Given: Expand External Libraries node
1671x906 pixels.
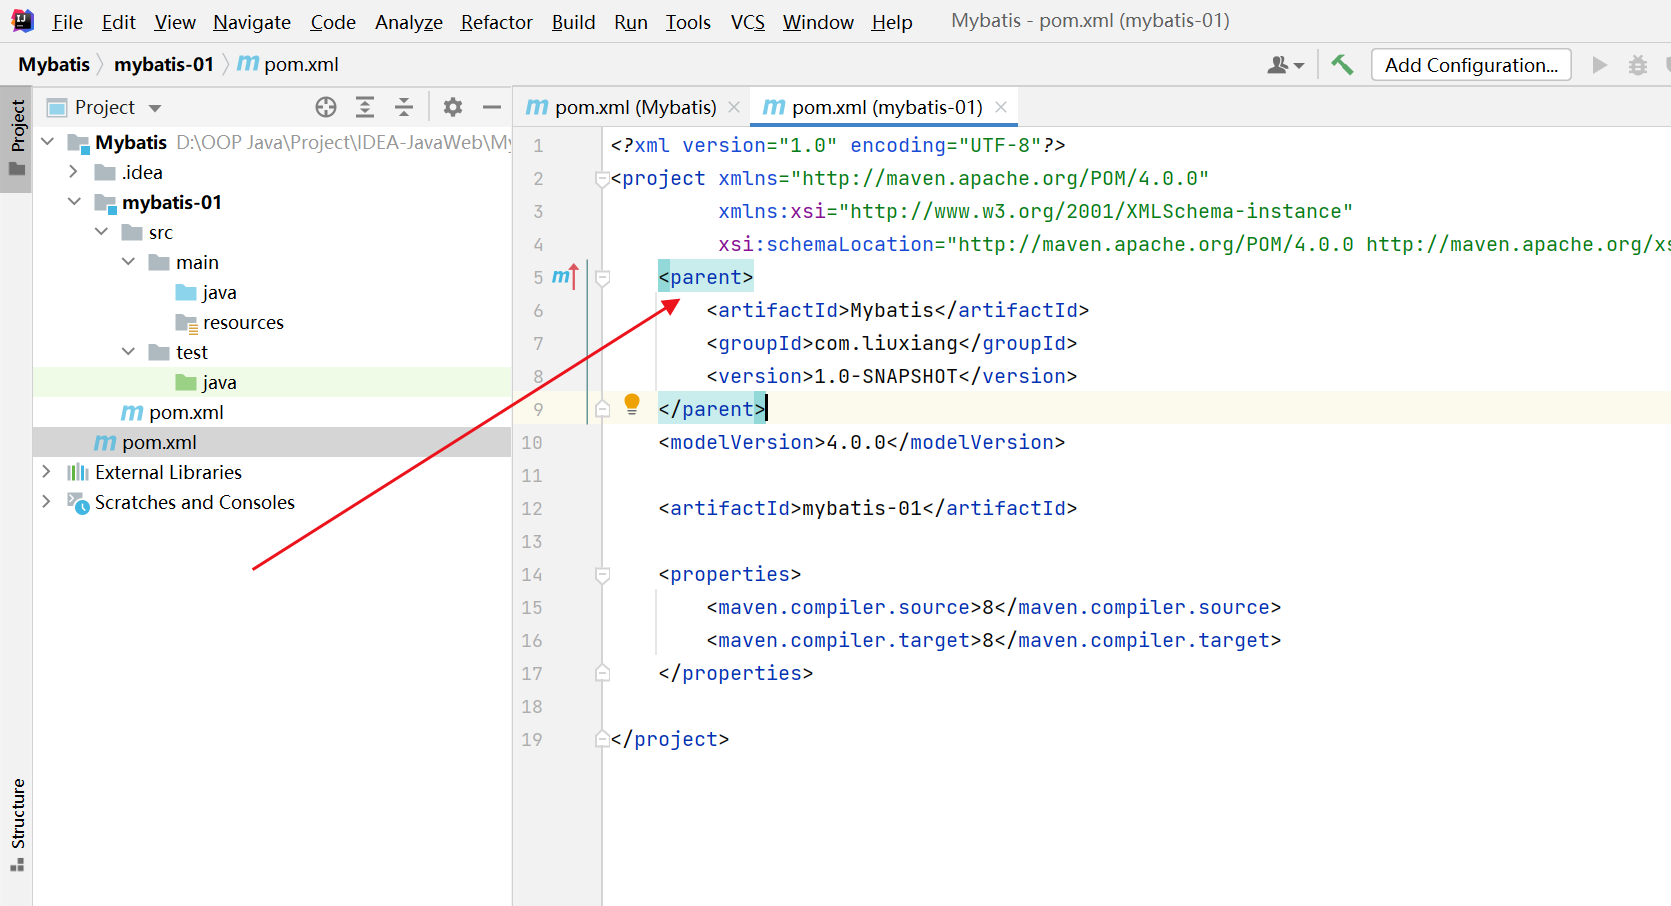Looking at the screenshot, I should coord(46,472).
